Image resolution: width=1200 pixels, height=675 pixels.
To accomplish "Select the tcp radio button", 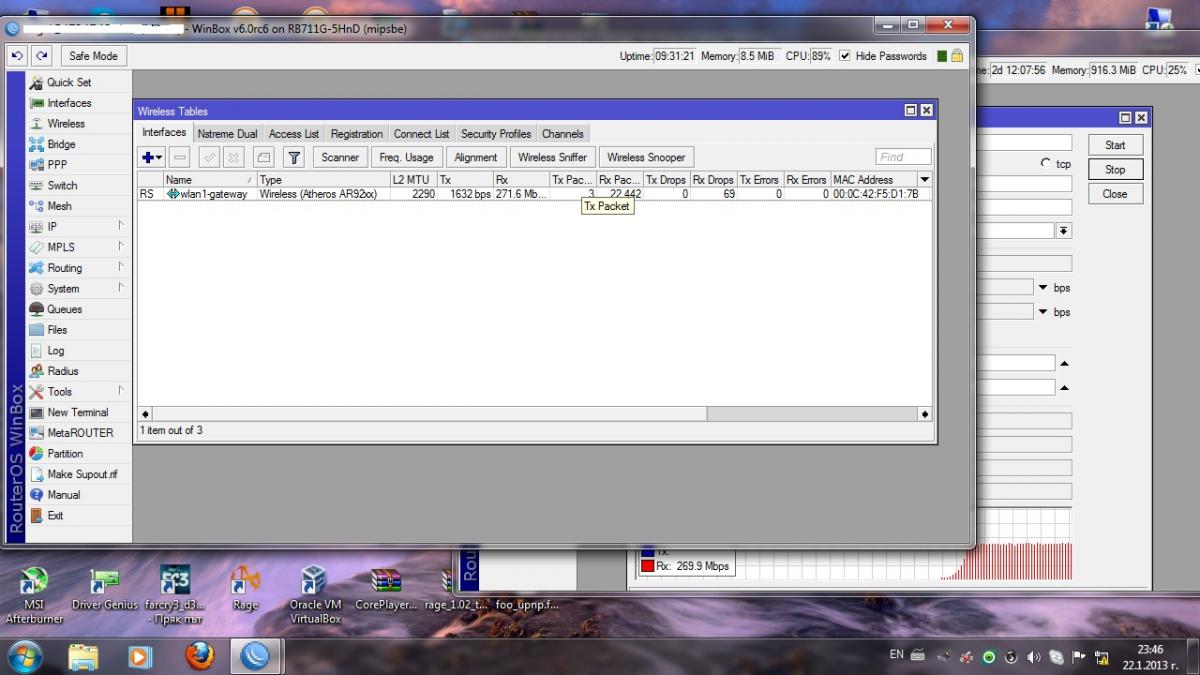I will (1046, 163).
